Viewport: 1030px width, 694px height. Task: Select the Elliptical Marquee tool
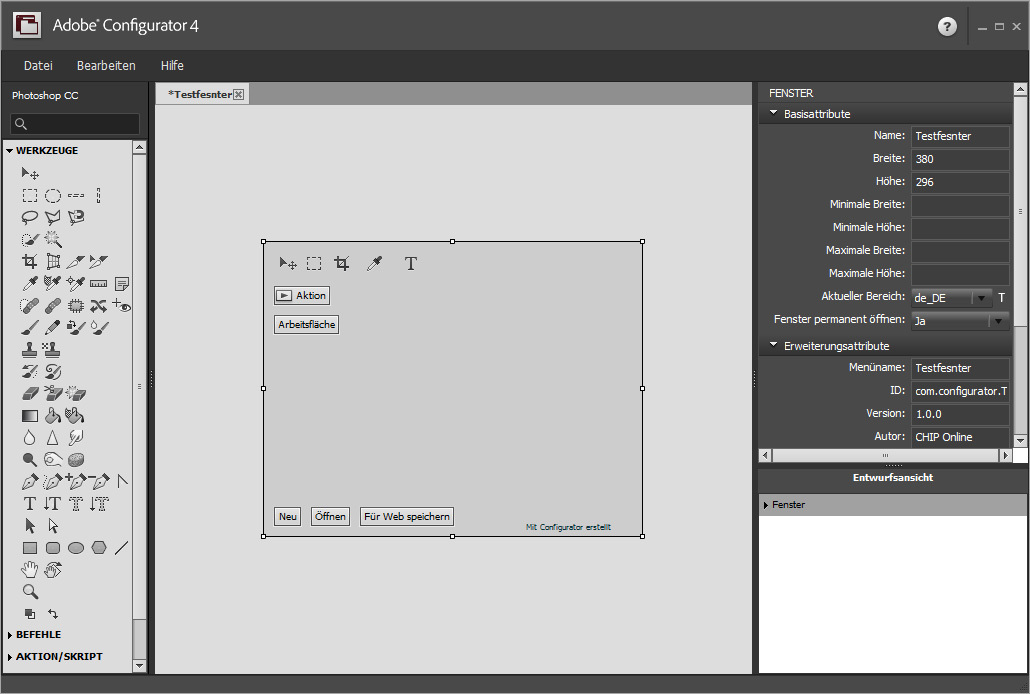[53, 195]
